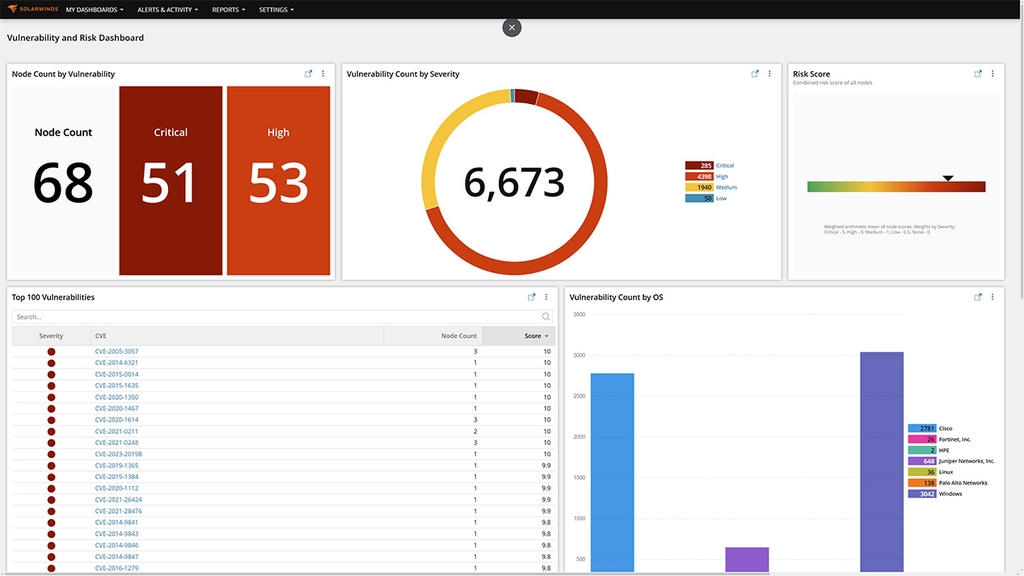Screen dimensions: 1024x576
Task: Open the Risk Score external link icon
Action: coord(977,73)
